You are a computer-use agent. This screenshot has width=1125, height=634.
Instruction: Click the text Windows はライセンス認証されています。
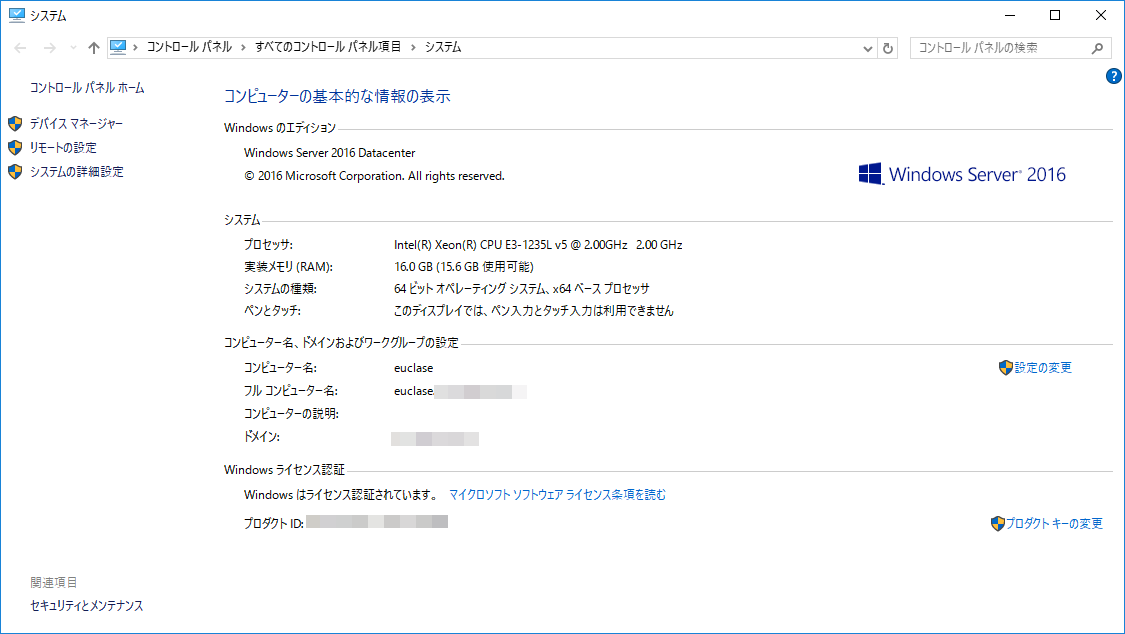pos(342,495)
